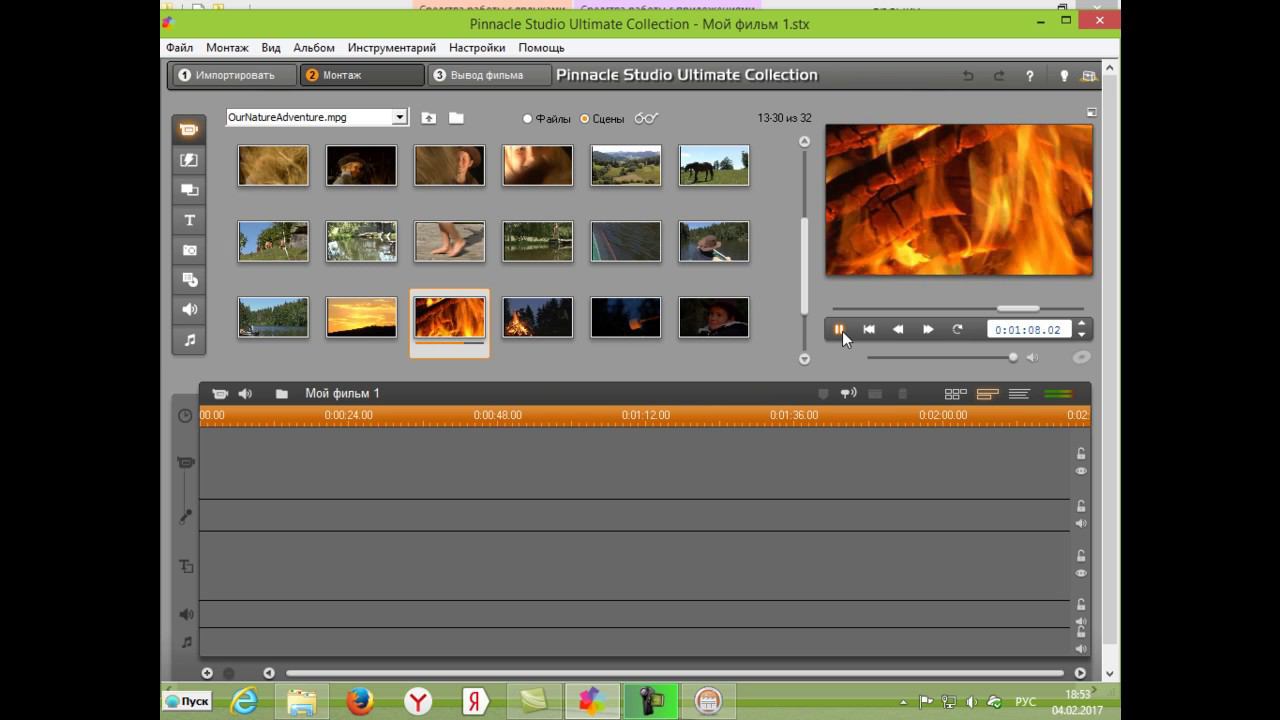Switch to storyboard view icon

955,394
